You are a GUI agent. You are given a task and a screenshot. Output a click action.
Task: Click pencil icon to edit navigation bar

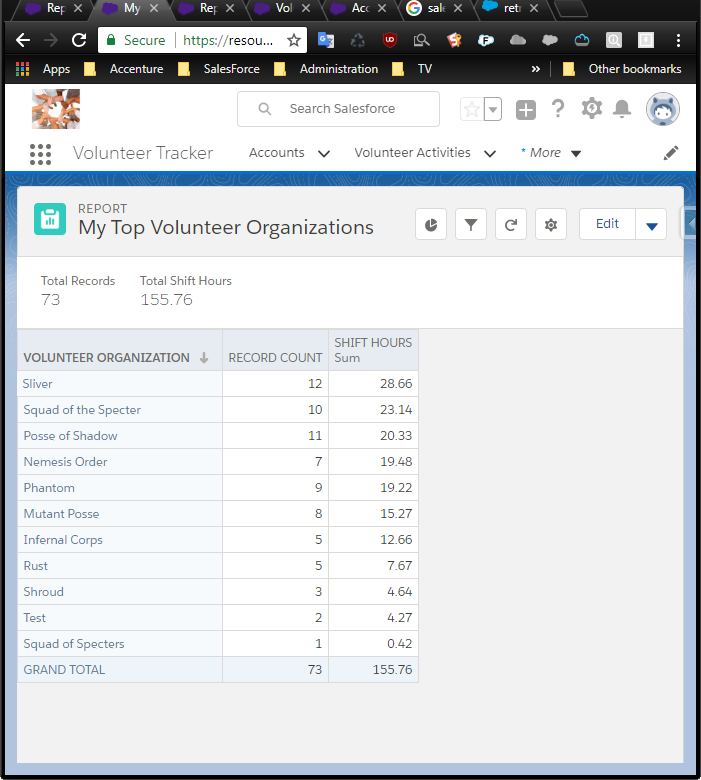pos(671,153)
